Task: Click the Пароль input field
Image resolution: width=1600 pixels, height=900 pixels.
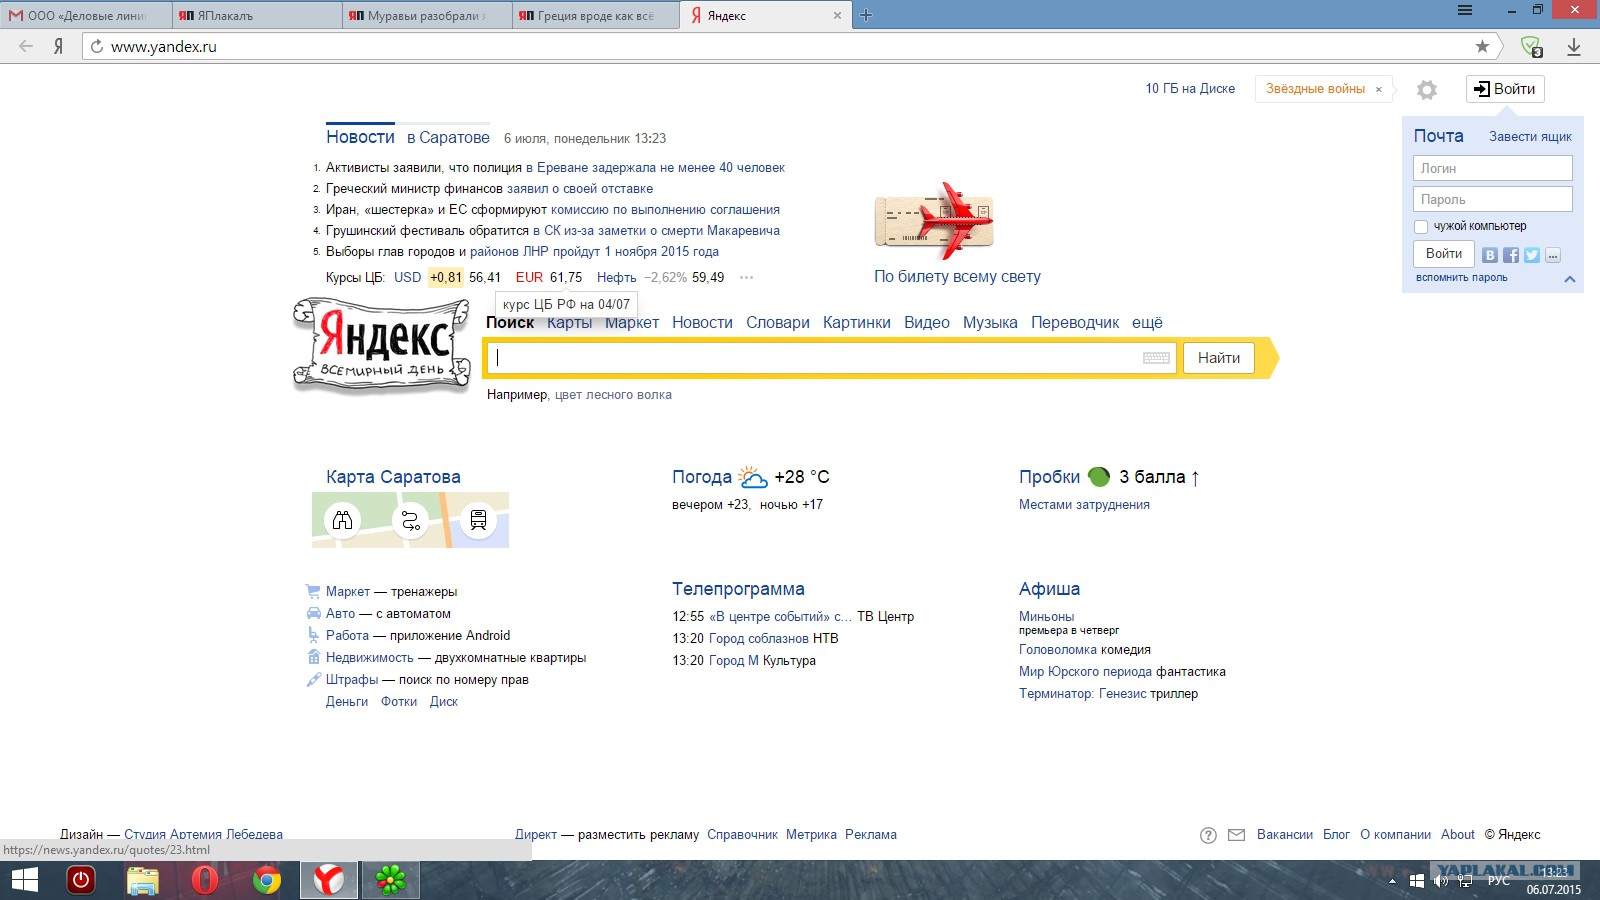Action: (1492, 199)
